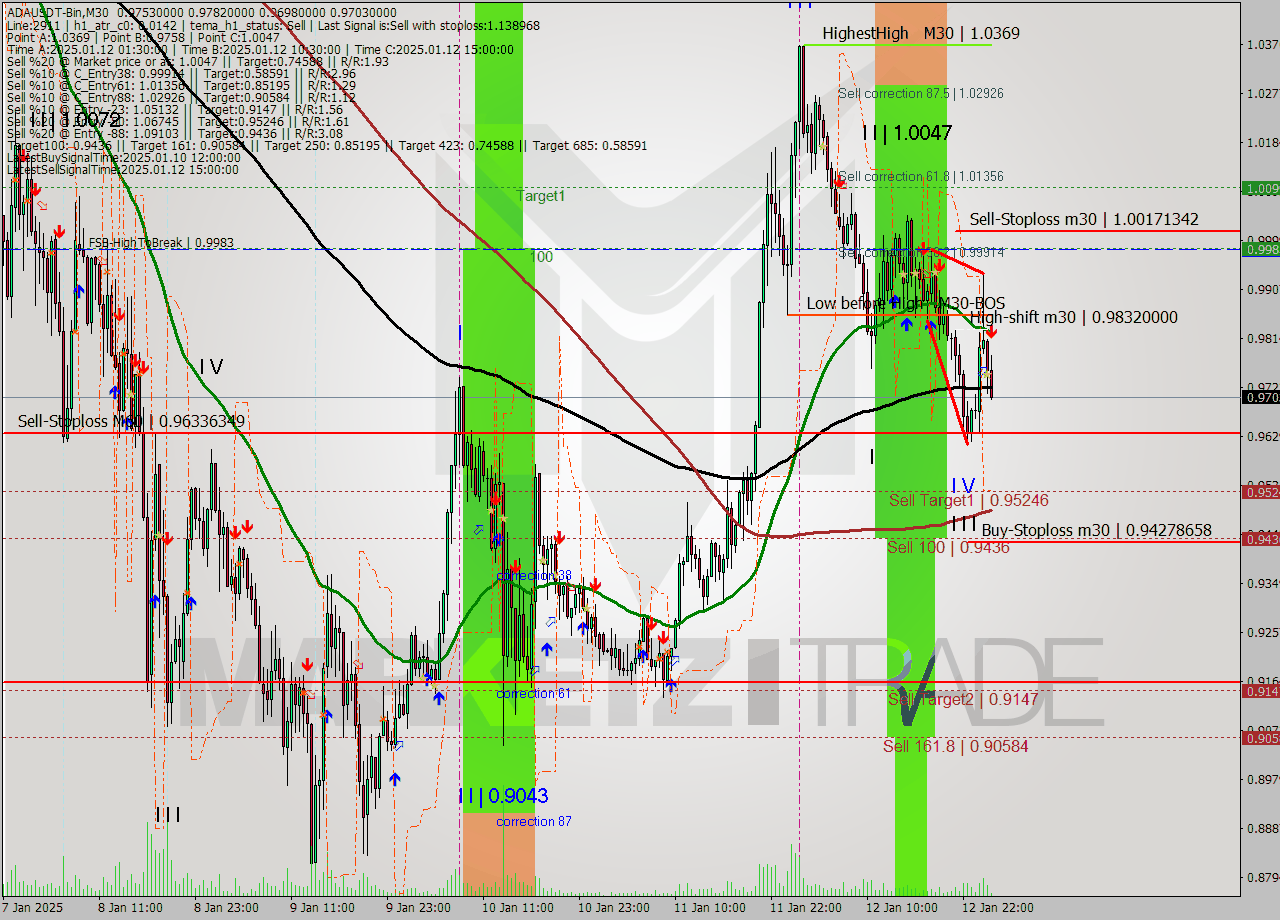The image size is (1280, 920).
Task: Click the red 0.952 price tag on axis
Action: [x=1260, y=491]
